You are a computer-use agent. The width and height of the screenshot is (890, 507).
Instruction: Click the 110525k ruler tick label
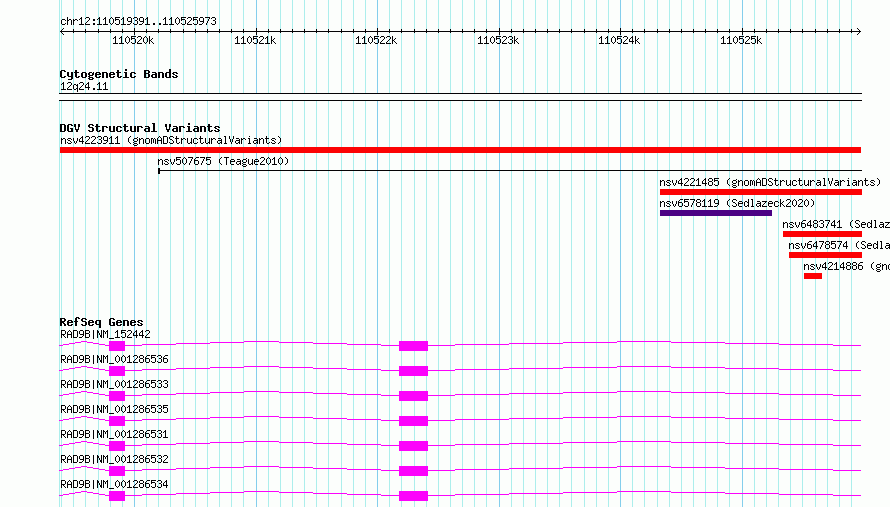741,40
